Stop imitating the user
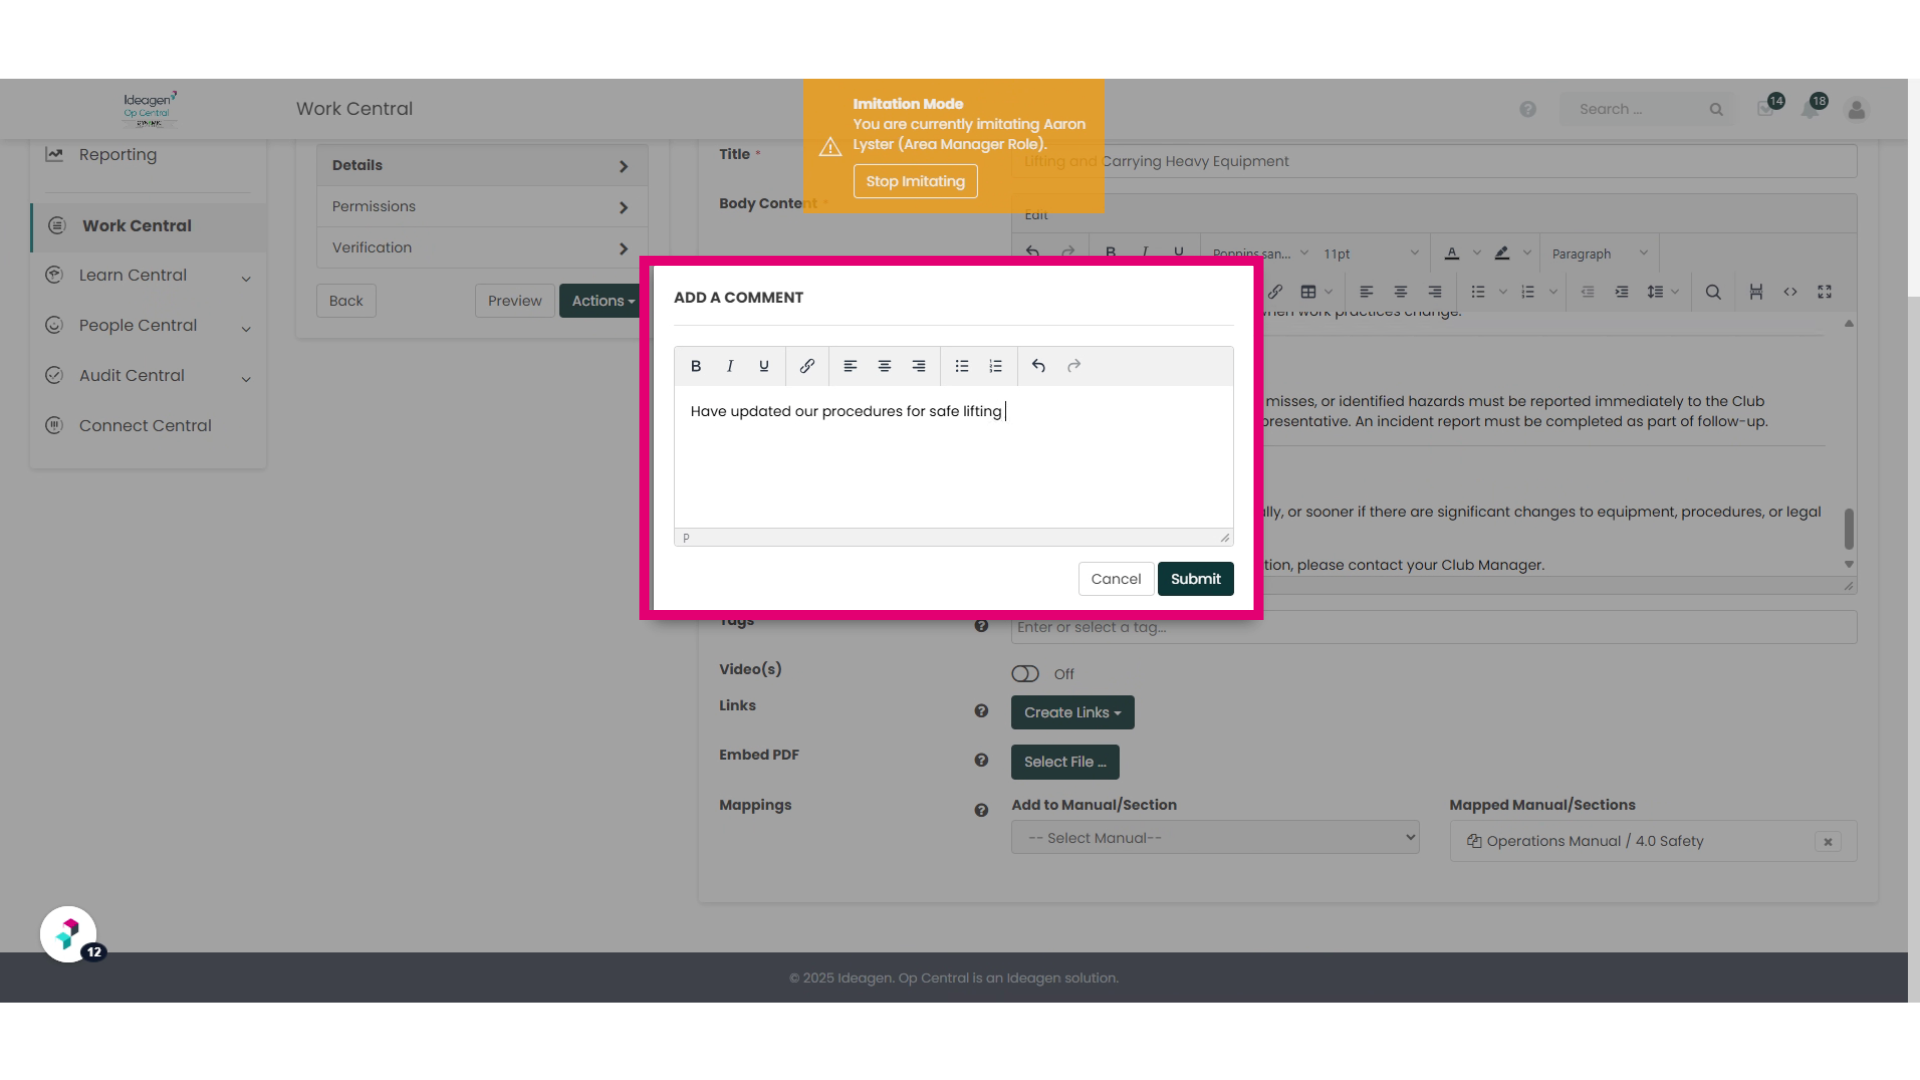The image size is (1920, 1080). (x=915, y=182)
